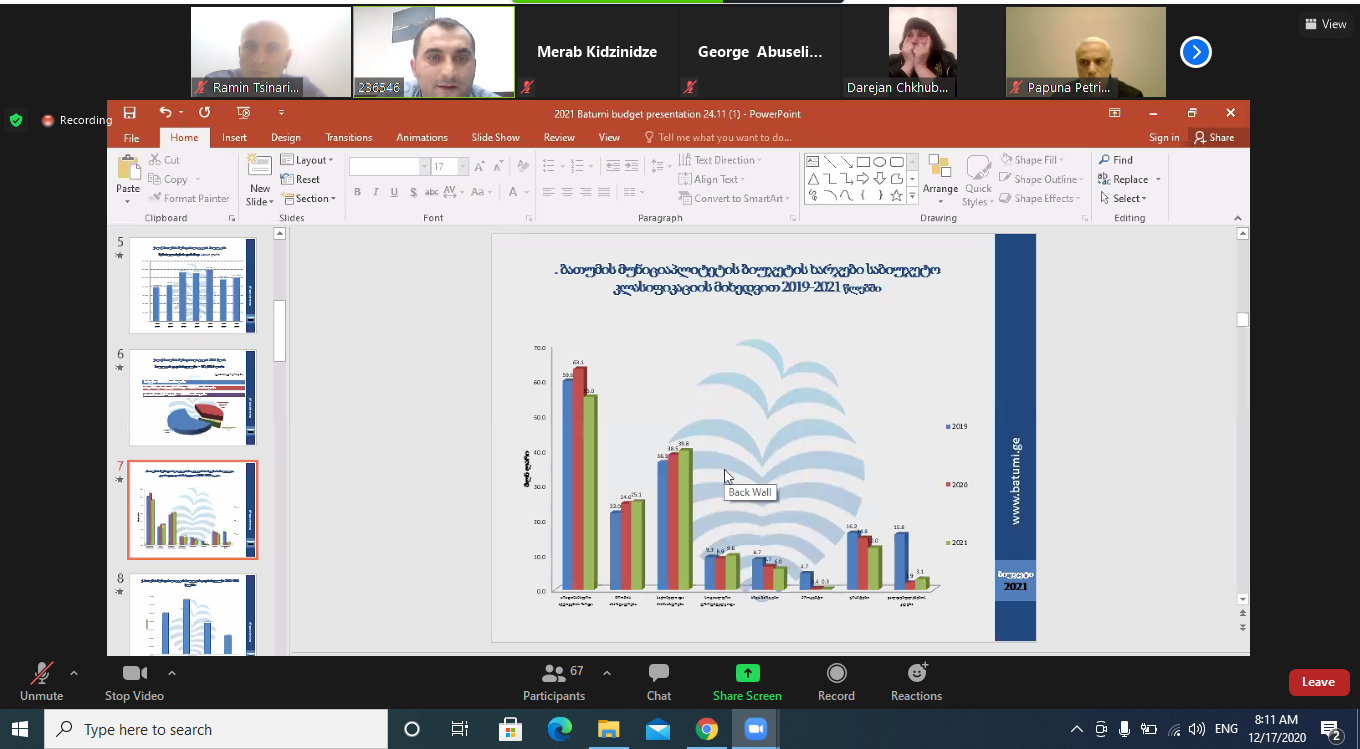Click the New Slide icon
The width and height of the screenshot is (1360, 749).
pos(260,170)
